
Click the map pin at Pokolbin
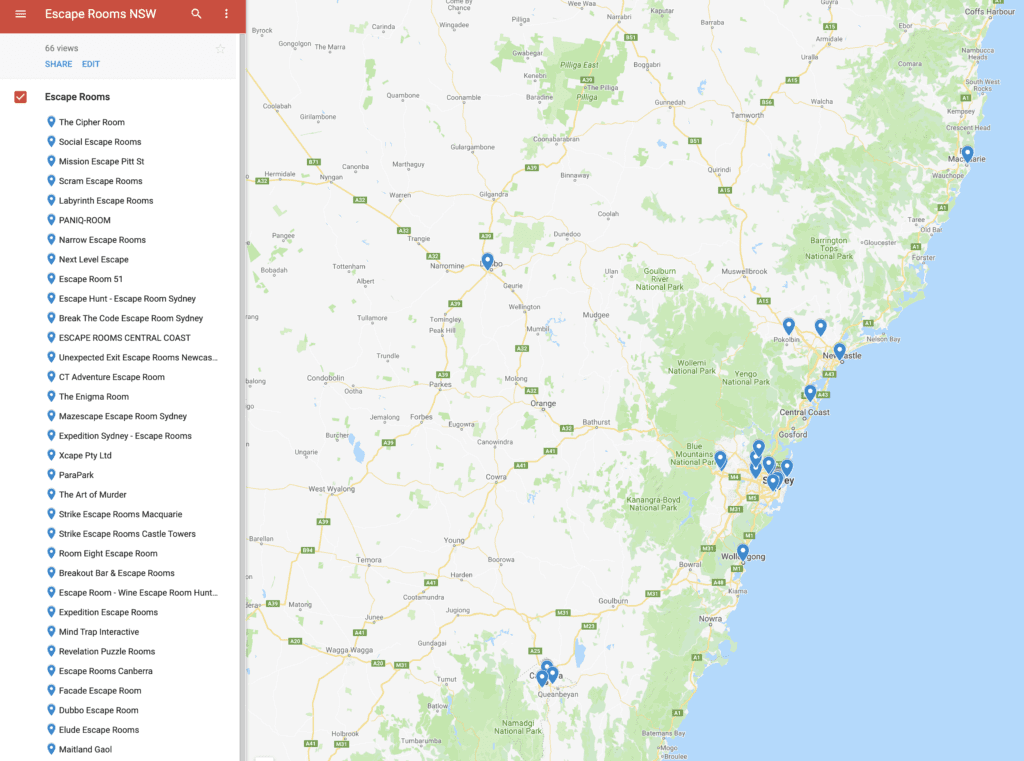[x=789, y=325]
